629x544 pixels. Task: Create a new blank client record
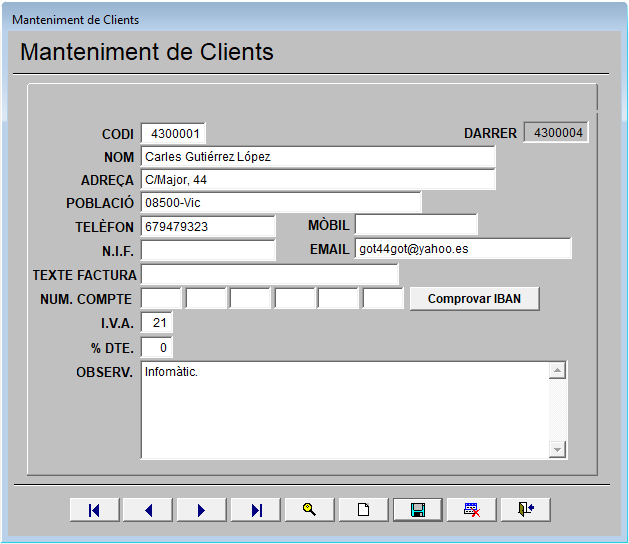364,510
